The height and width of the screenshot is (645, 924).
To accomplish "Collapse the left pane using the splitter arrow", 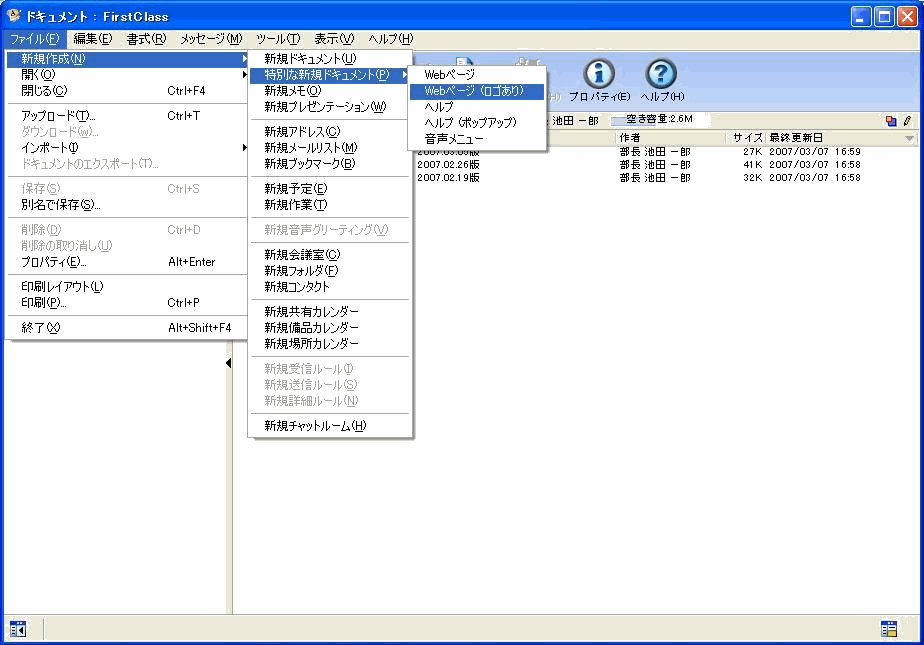I will pos(228,363).
